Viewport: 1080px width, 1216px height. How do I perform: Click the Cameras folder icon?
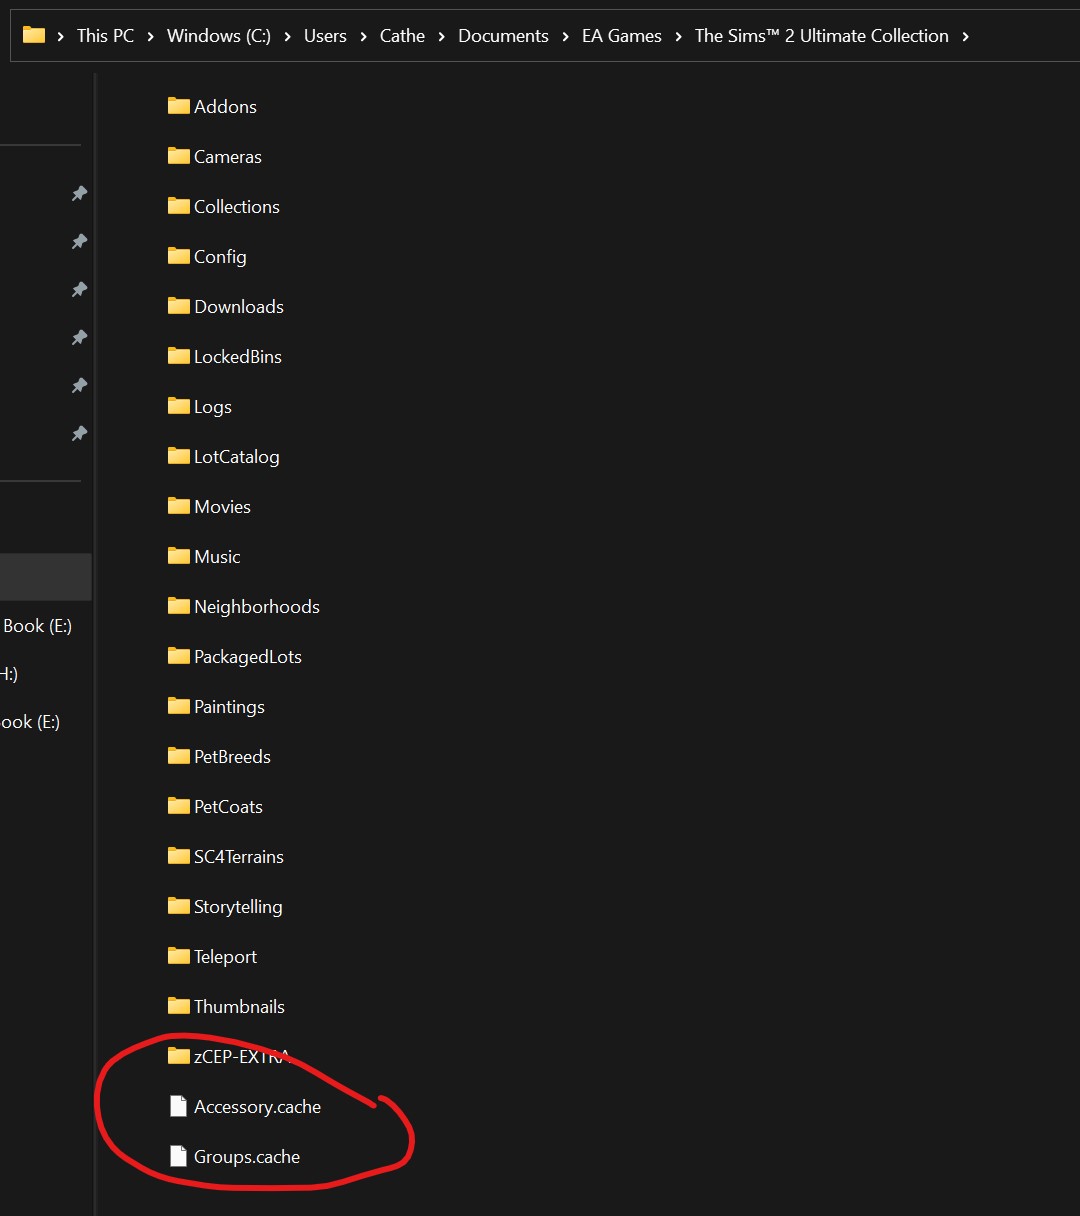point(178,156)
